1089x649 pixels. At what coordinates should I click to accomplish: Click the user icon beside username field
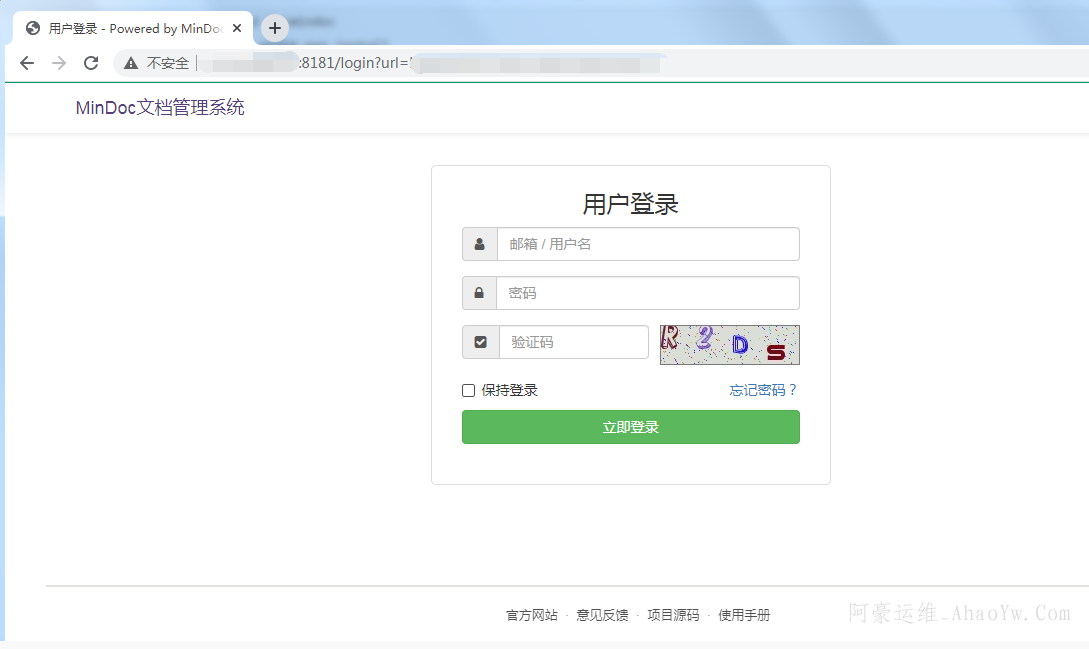pyautogui.click(x=480, y=244)
